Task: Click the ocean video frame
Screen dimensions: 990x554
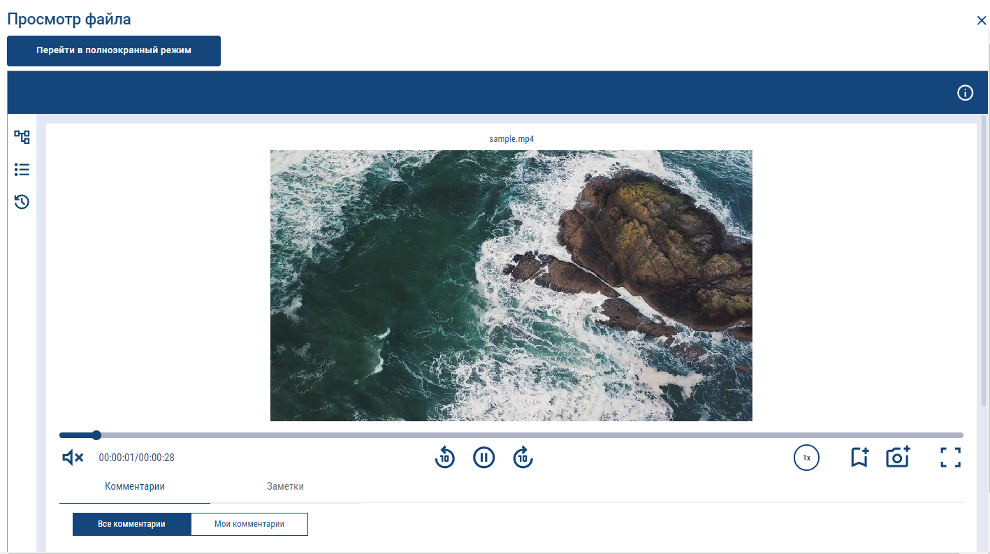Action: point(511,285)
